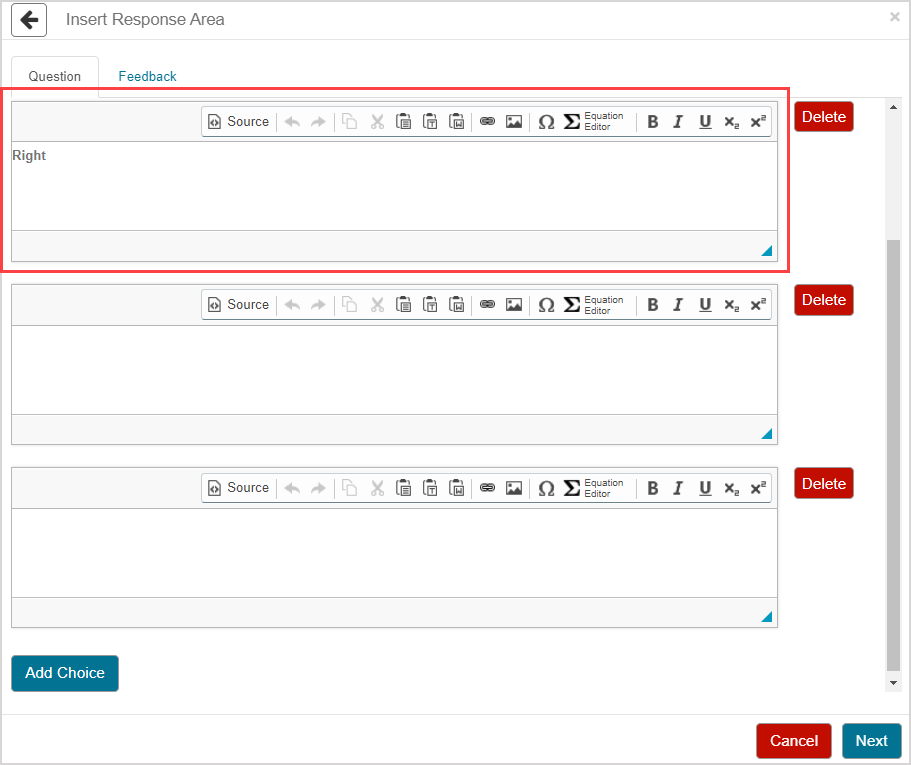Image resolution: width=911 pixels, height=765 pixels.
Task: Click the scrollbar down arrow
Action: 894,682
